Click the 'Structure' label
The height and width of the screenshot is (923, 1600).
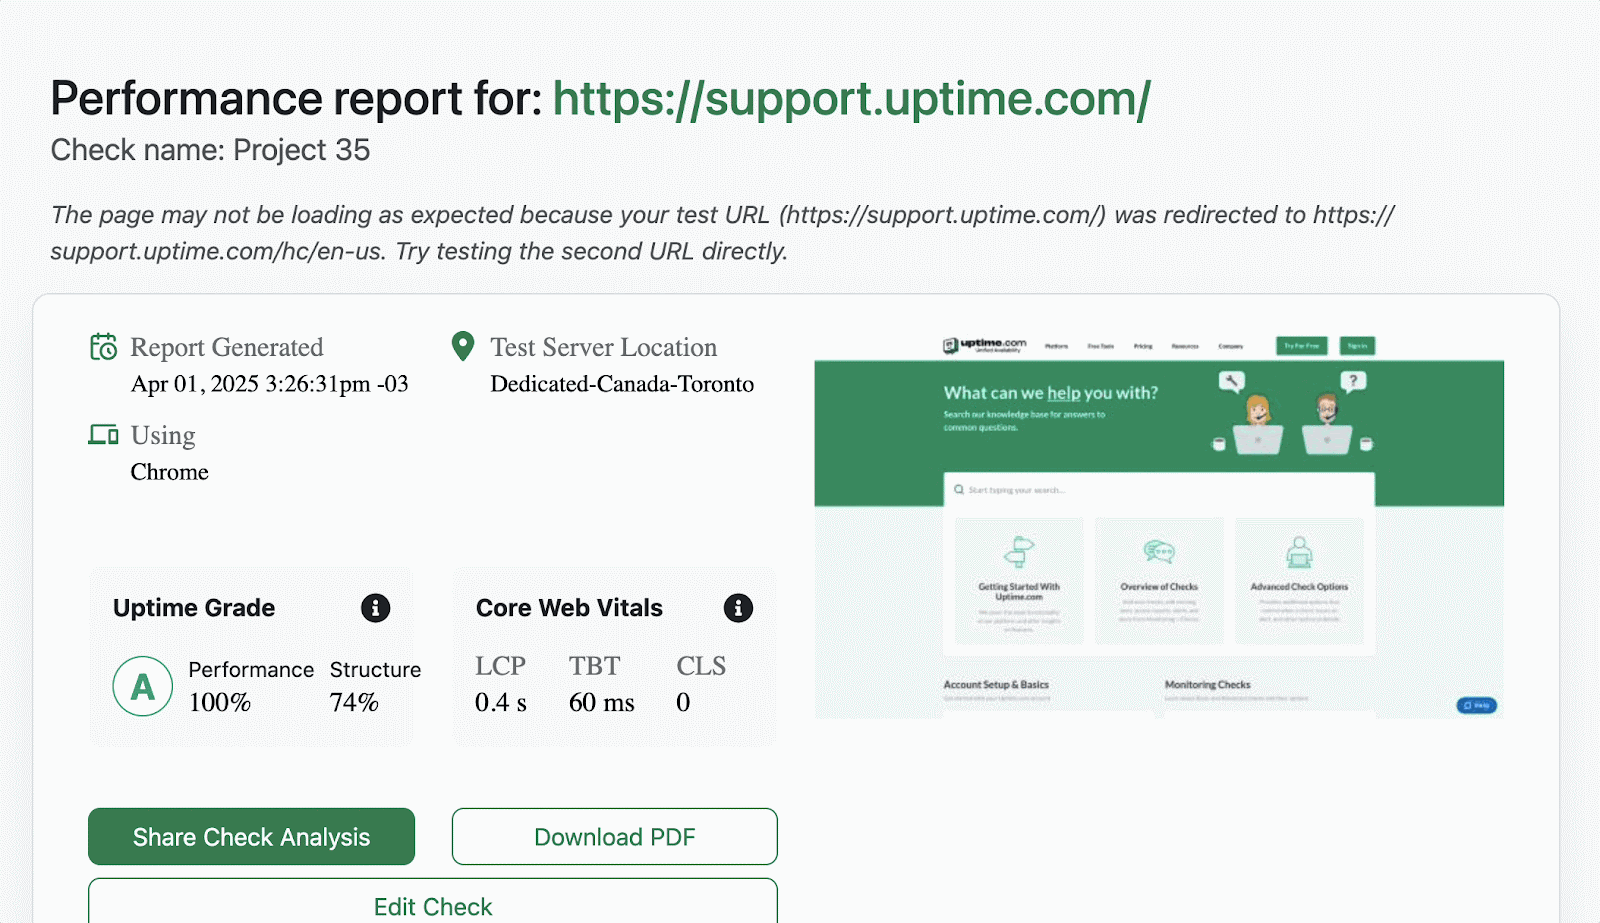point(375,670)
